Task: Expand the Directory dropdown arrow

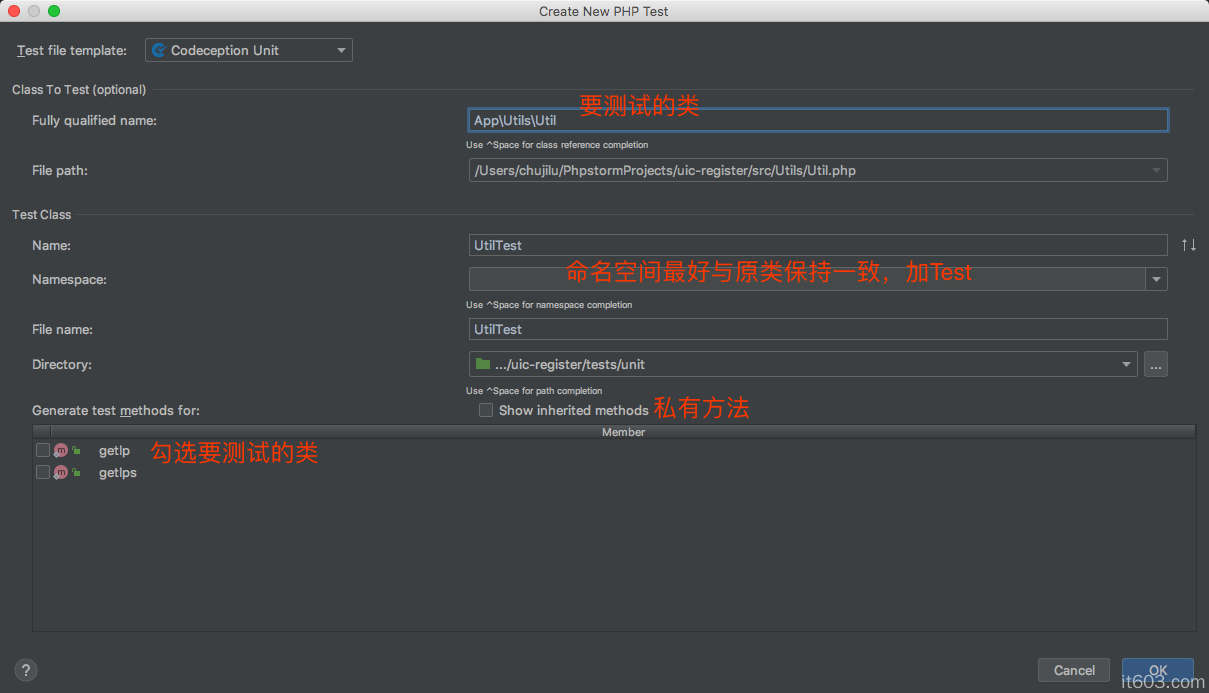Action: pyautogui.click(x=1126, y=365)
